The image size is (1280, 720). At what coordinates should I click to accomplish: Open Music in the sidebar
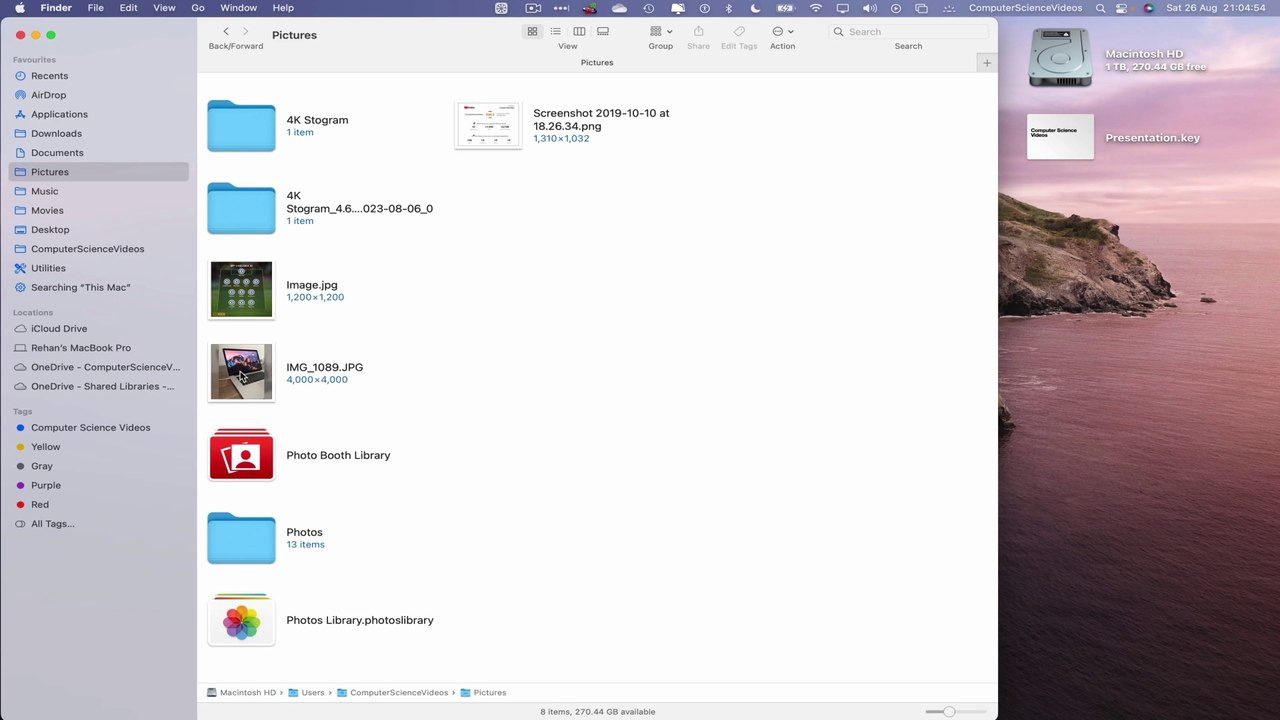(x=98, y=191)
